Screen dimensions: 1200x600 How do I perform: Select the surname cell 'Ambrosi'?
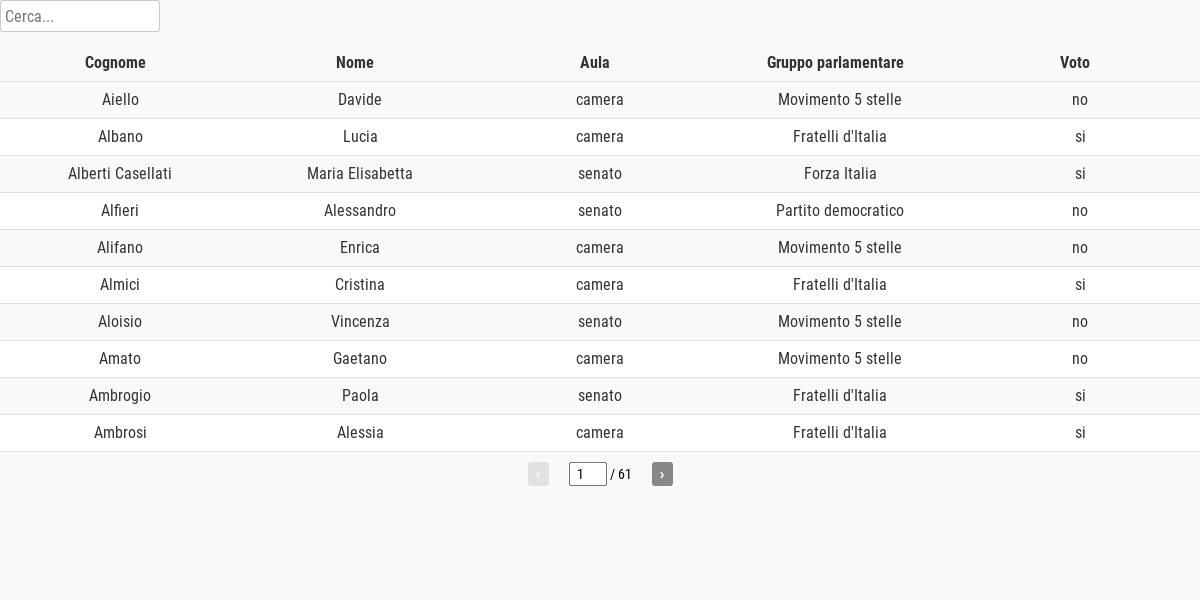click(x=120, y=433)
